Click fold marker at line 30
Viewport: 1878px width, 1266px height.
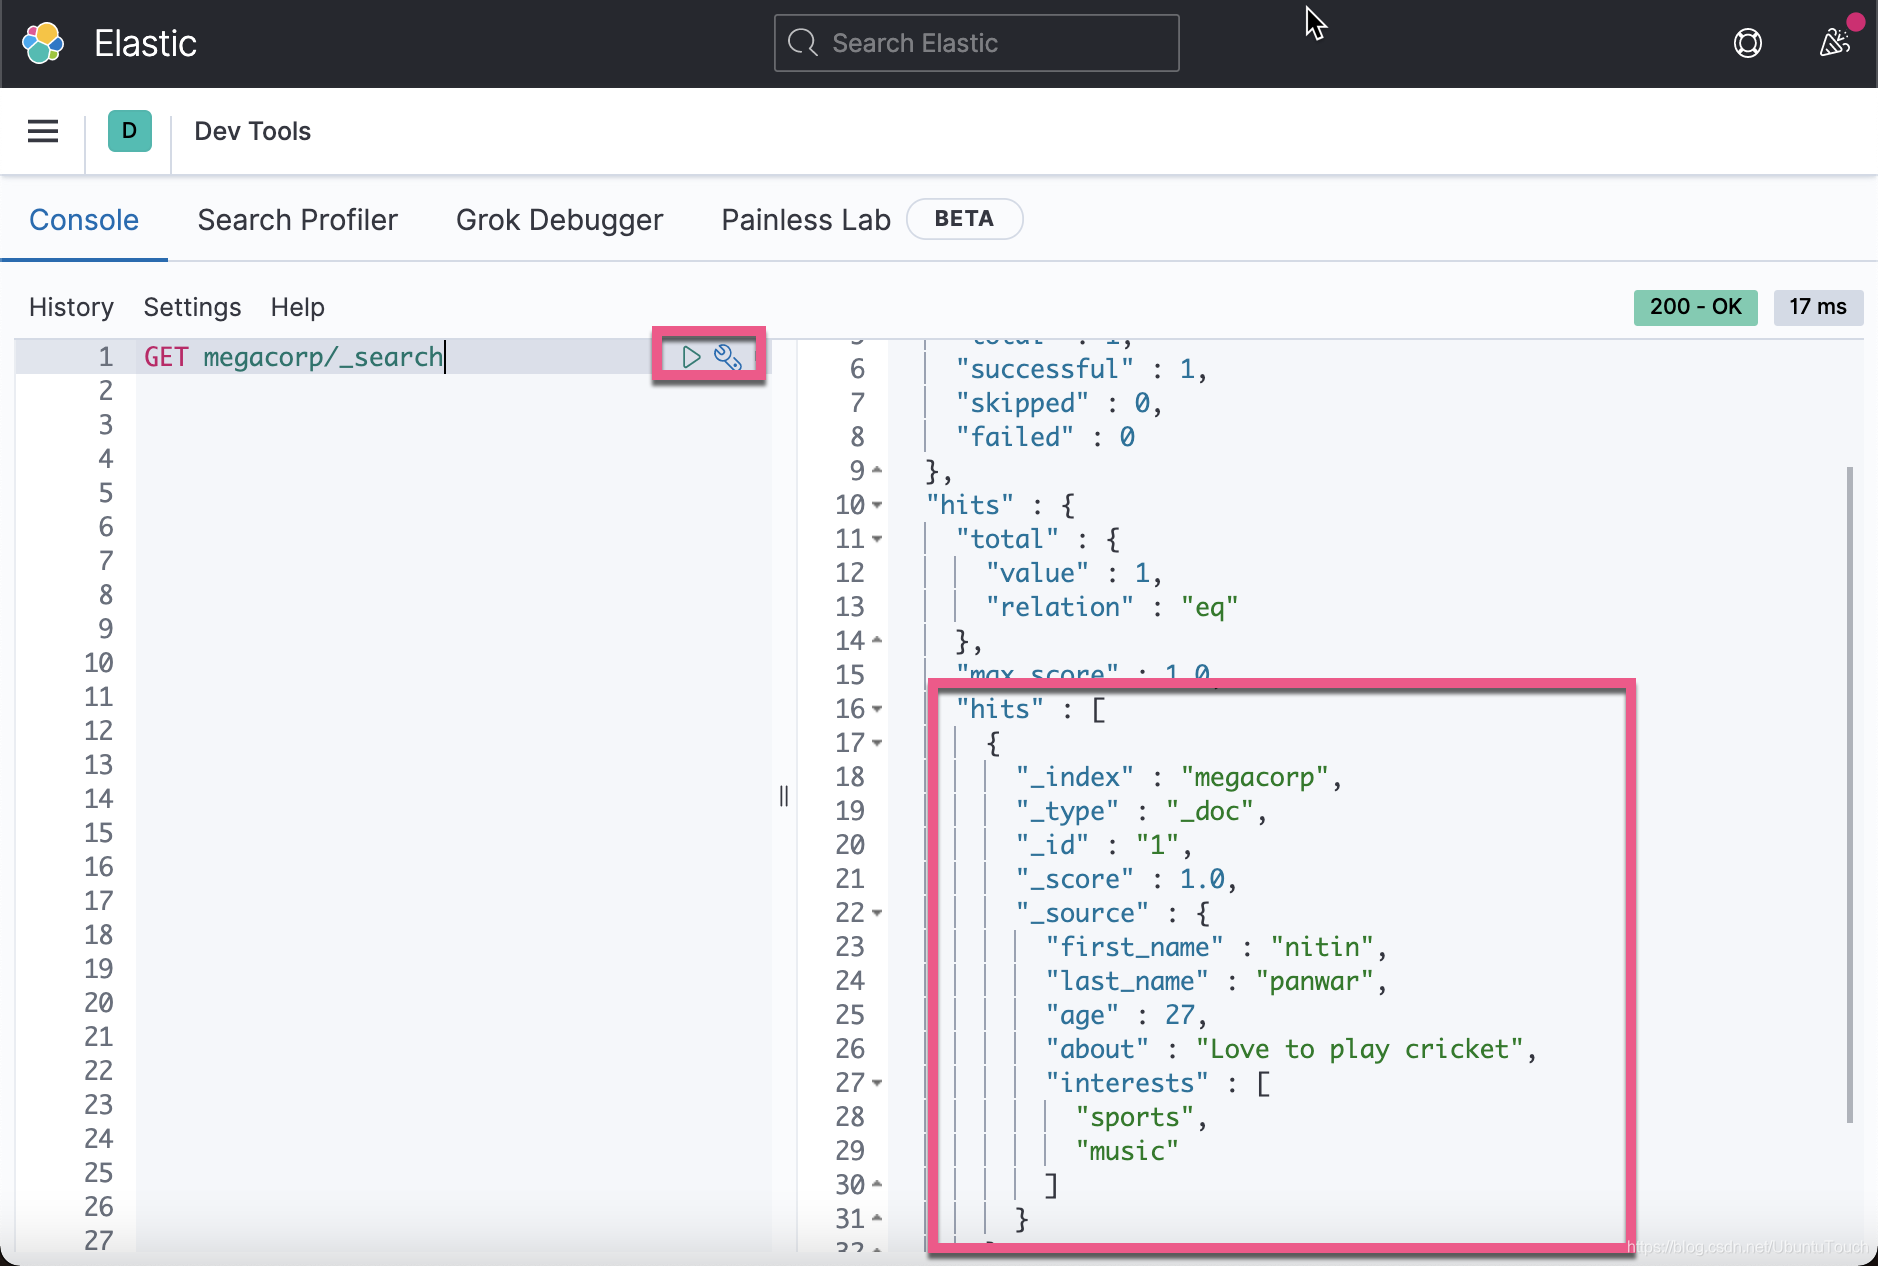pyautogui.click(x=877, y=1184)
